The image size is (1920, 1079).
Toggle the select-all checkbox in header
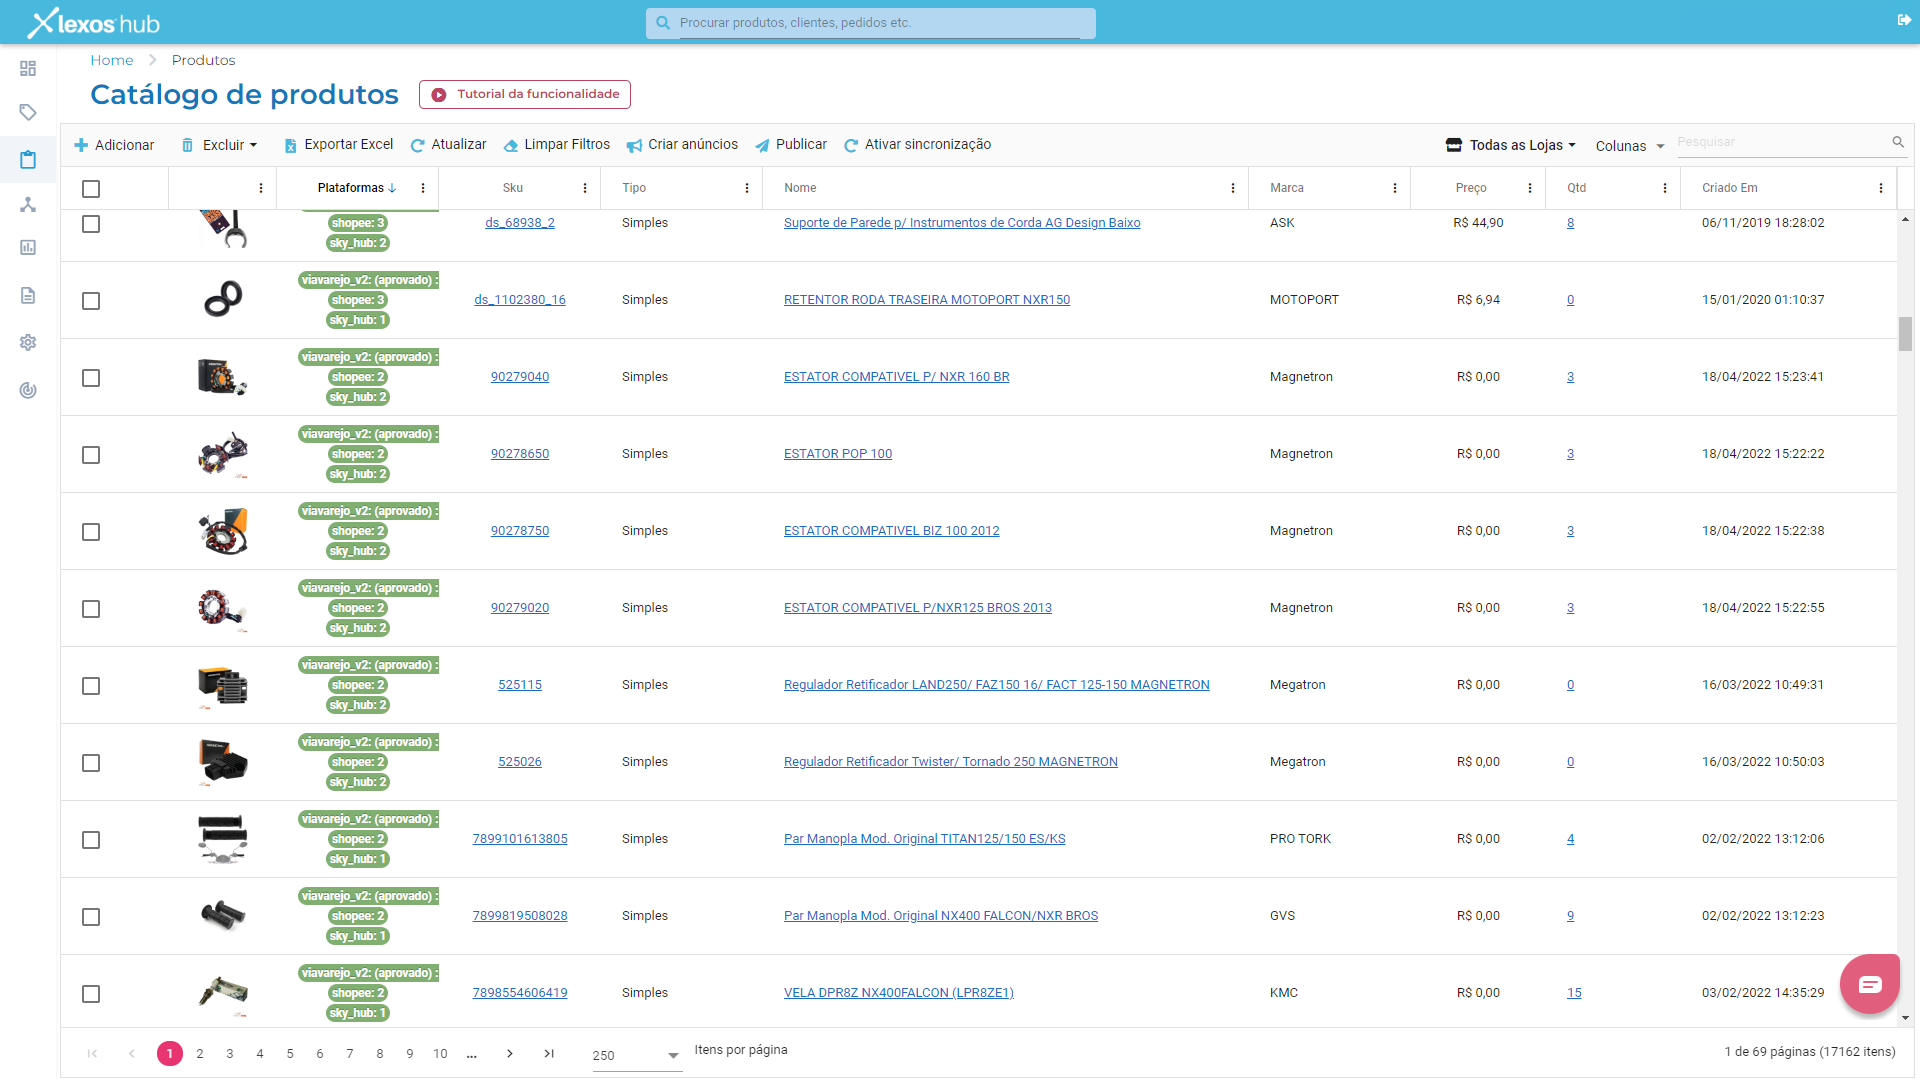(x=91, y=188)
